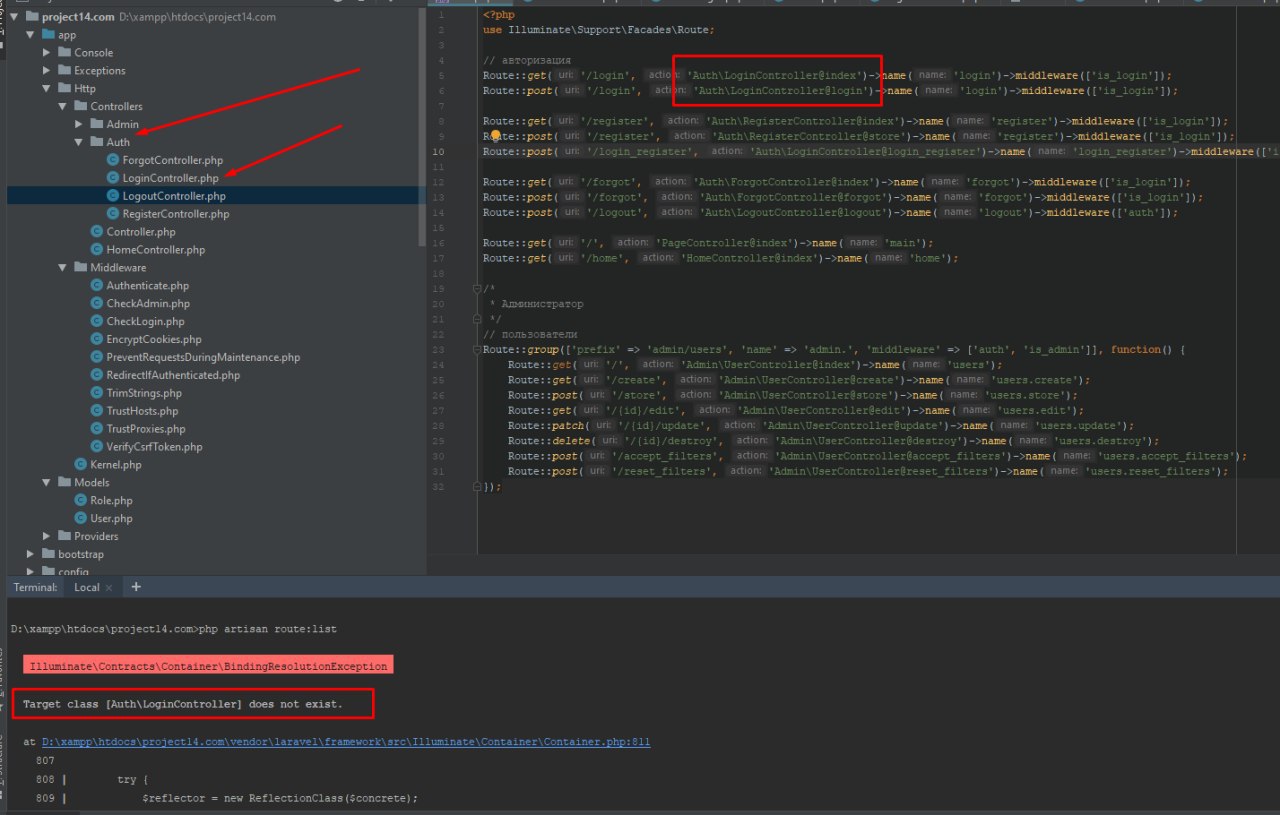Click the Role.php class icon
Screen dimensions: 1280x815
click(x=81, y=501)
